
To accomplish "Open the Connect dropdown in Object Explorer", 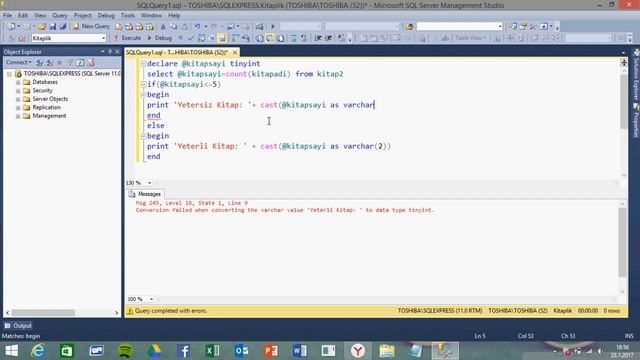I will click(x=18, y=62).
